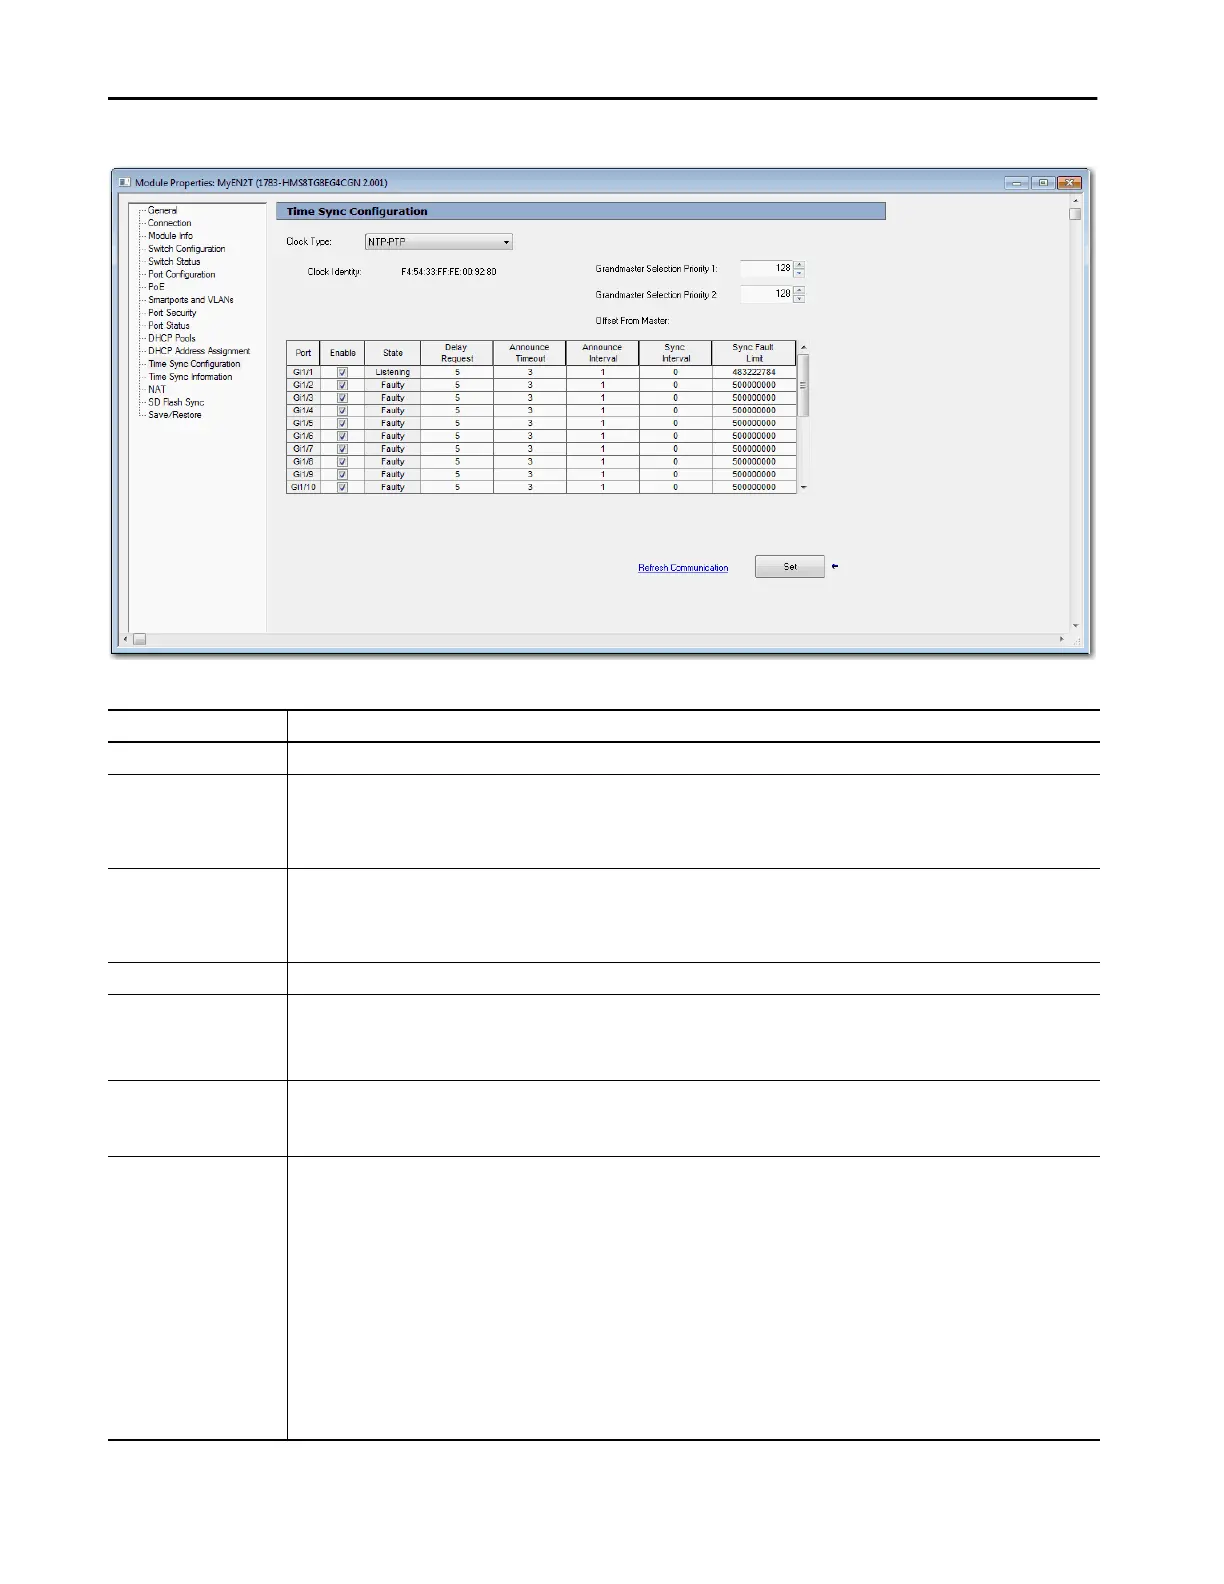
Task: Toggle Enable checkbox for port Gi1/10
Action: point(342,487)
